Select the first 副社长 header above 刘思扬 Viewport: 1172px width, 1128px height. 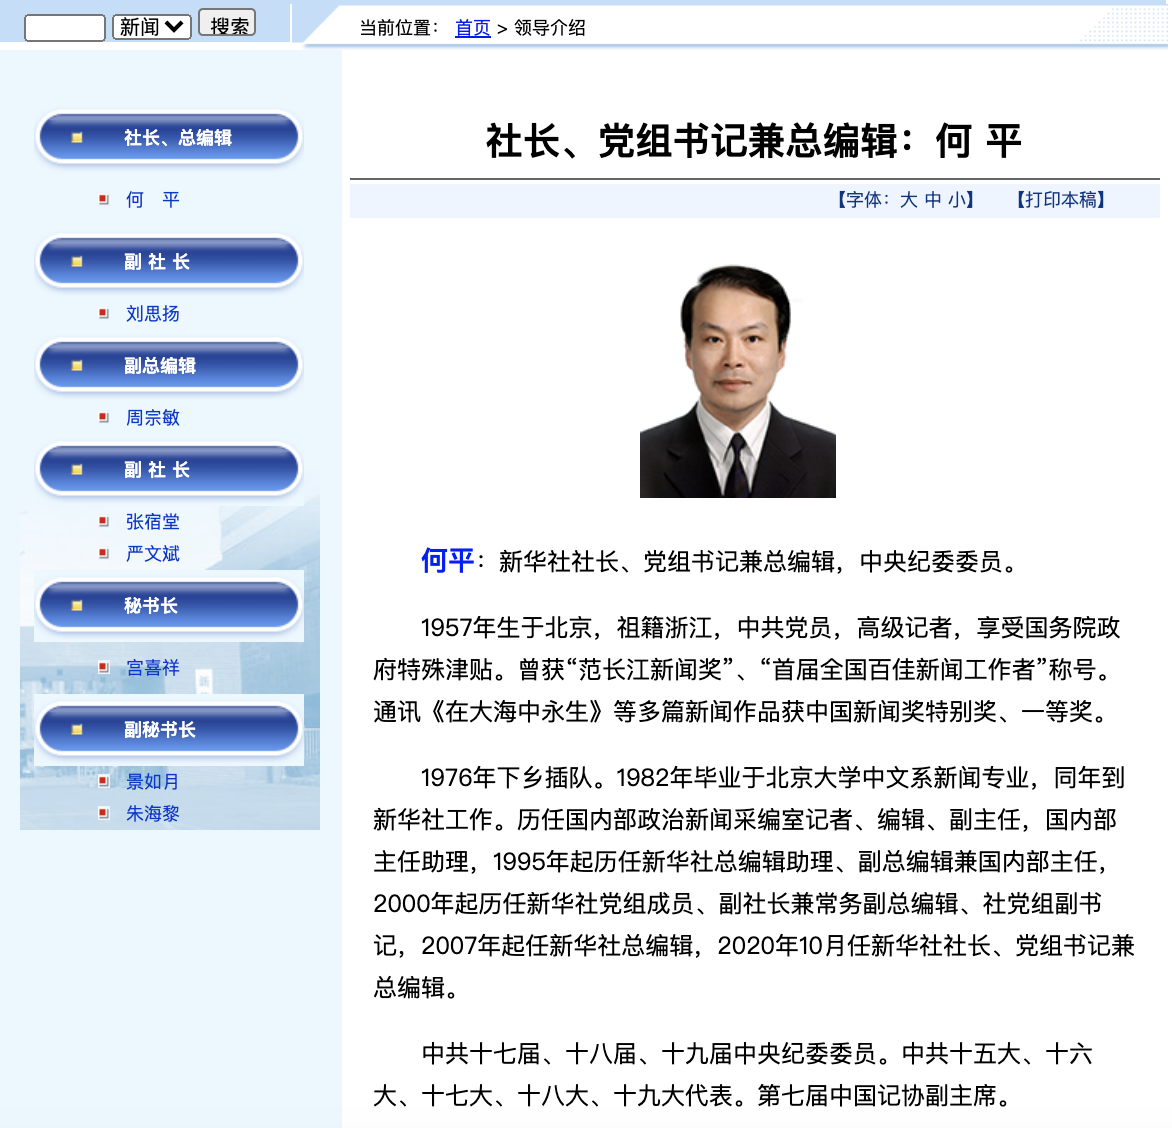click(169, 262)
